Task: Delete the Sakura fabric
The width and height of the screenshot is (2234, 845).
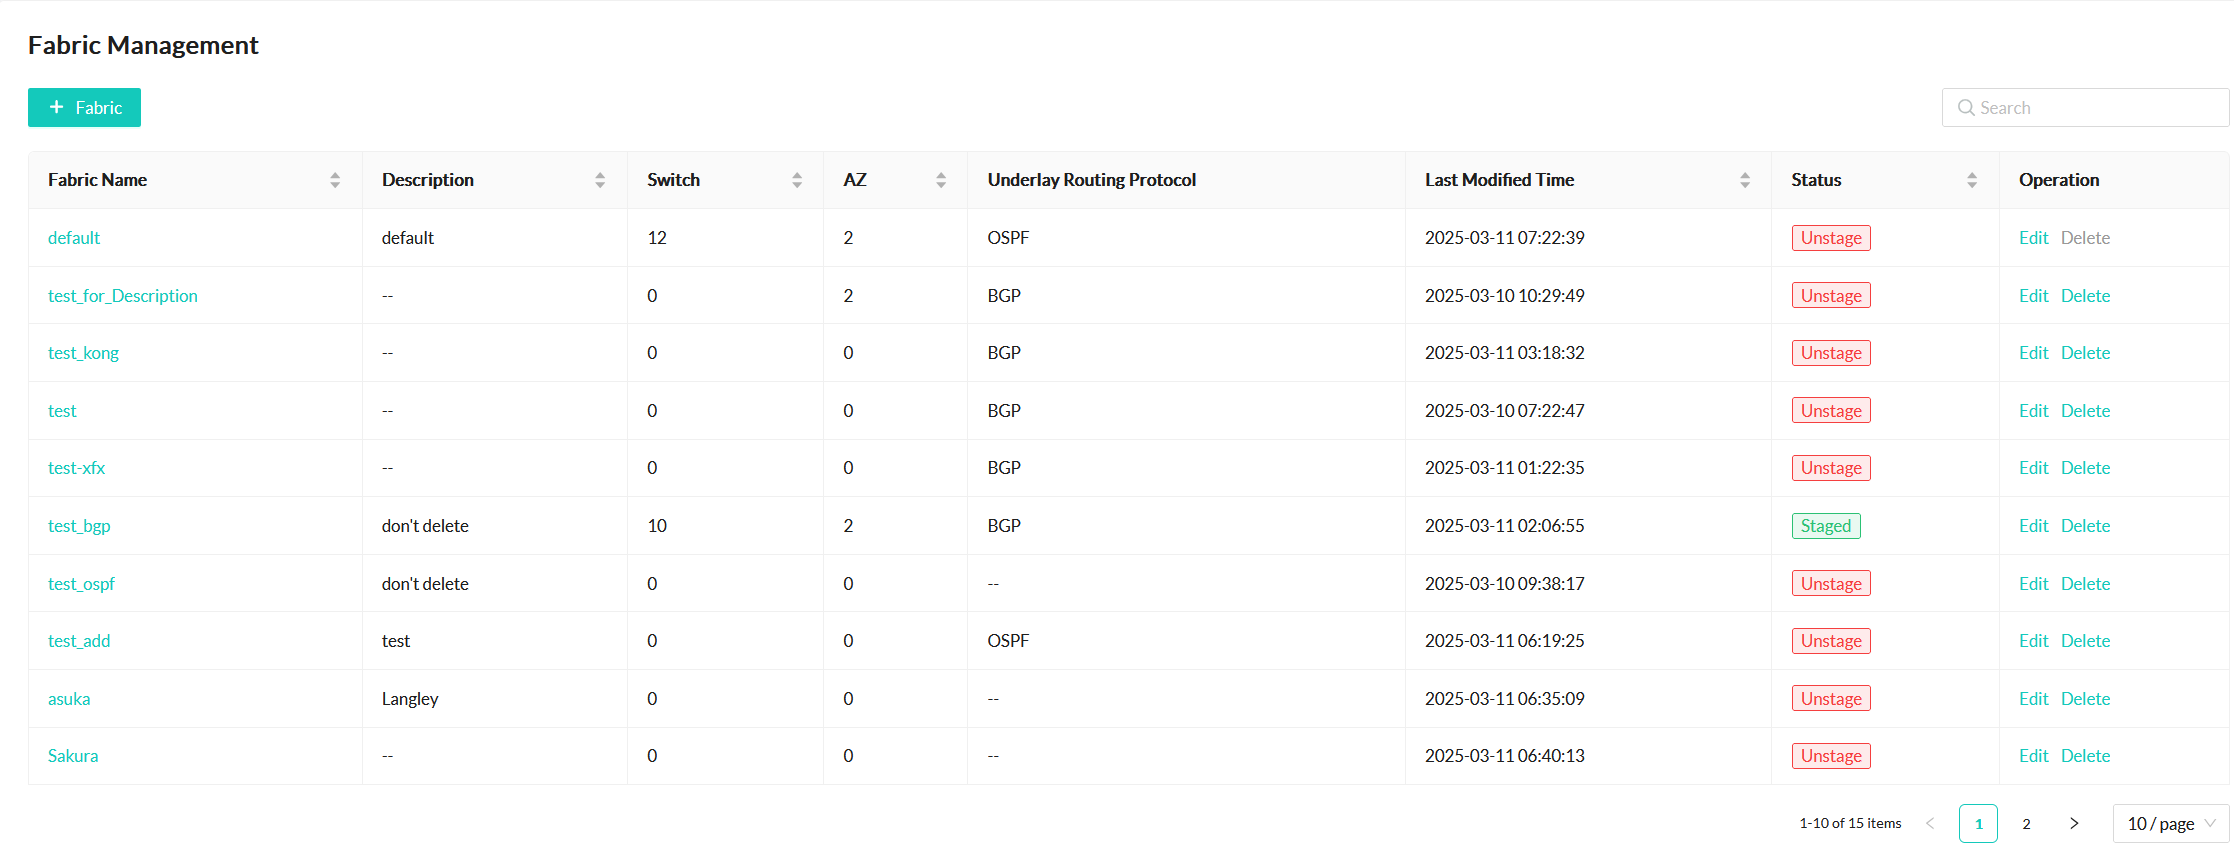Action: 2085,756
